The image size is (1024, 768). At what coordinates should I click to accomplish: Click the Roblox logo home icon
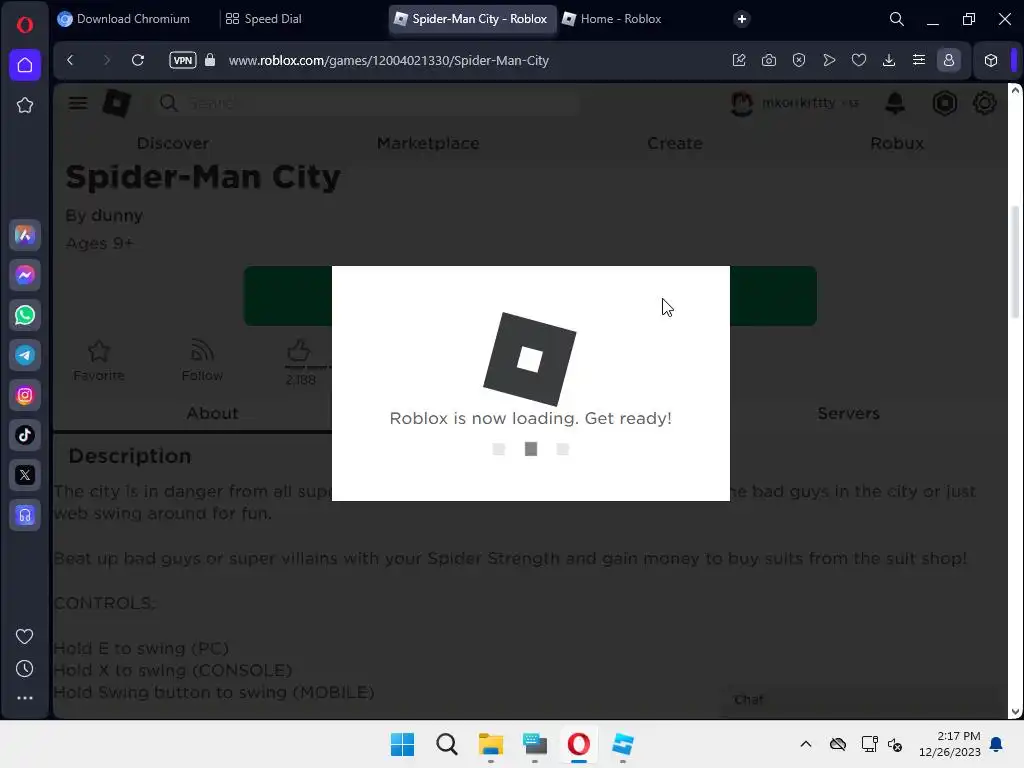[x=117, y=103]
